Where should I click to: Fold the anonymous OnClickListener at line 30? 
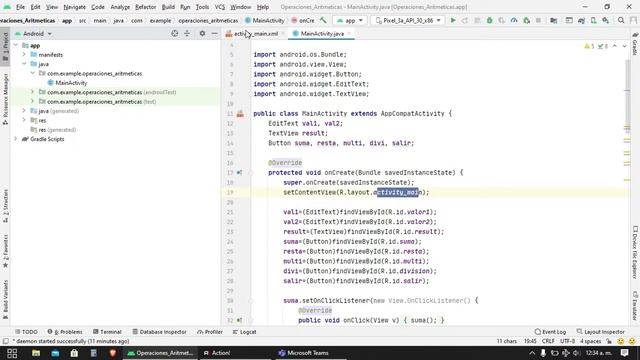pyautogui.click(x=251, y=301)
